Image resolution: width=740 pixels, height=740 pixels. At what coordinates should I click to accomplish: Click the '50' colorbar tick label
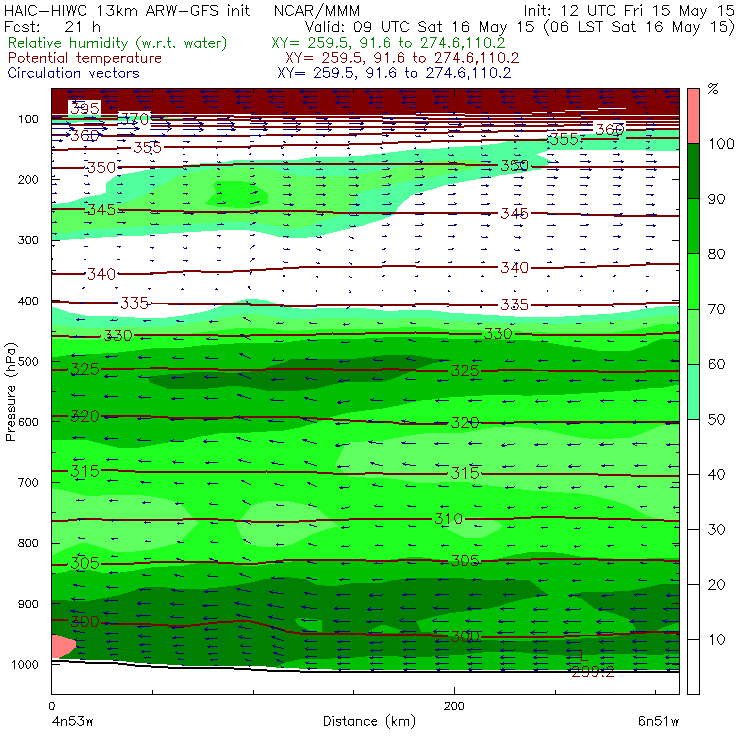click(x=716, y=420)
